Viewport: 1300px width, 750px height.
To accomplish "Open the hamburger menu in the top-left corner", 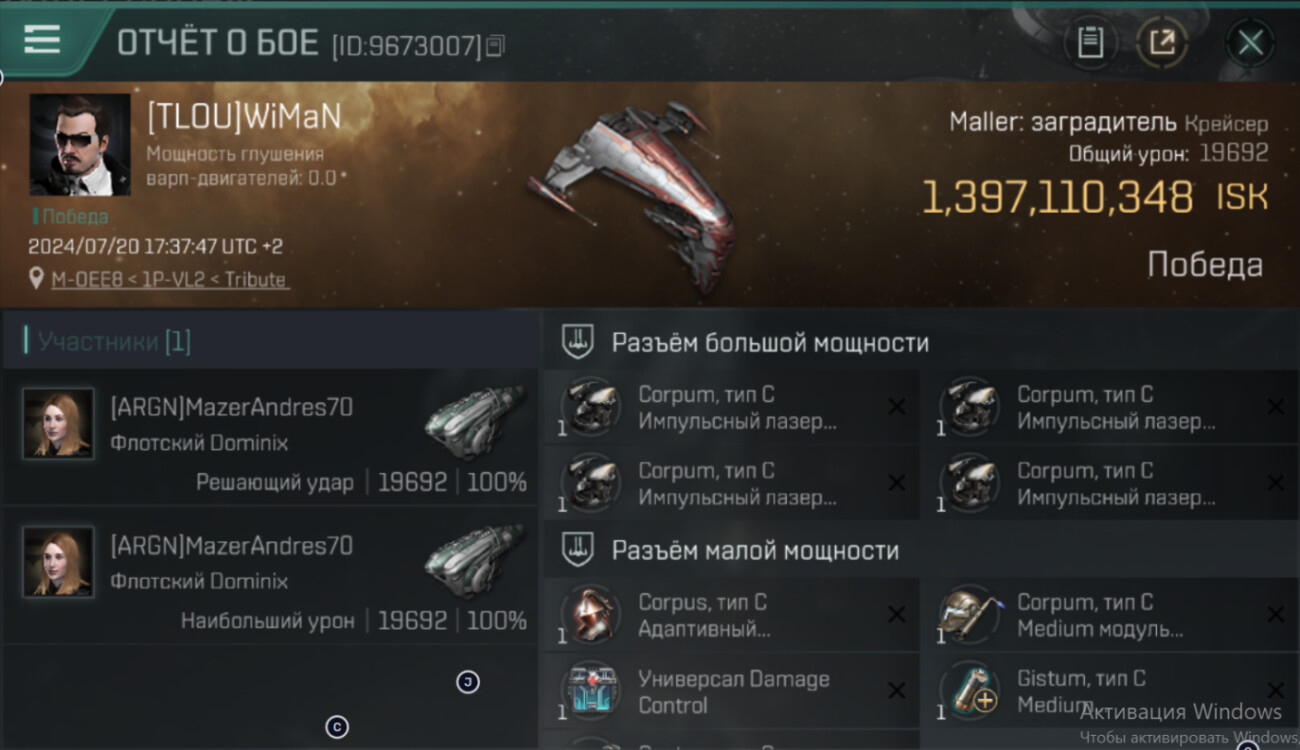I will click(42, 39).
